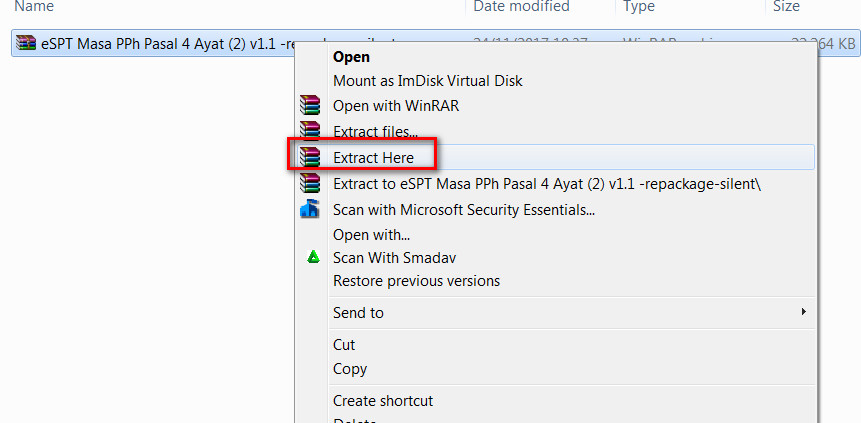Screen dimensions: 861x423
Task: Choose Copy from the context menu
Action: [x=350, y=368]
